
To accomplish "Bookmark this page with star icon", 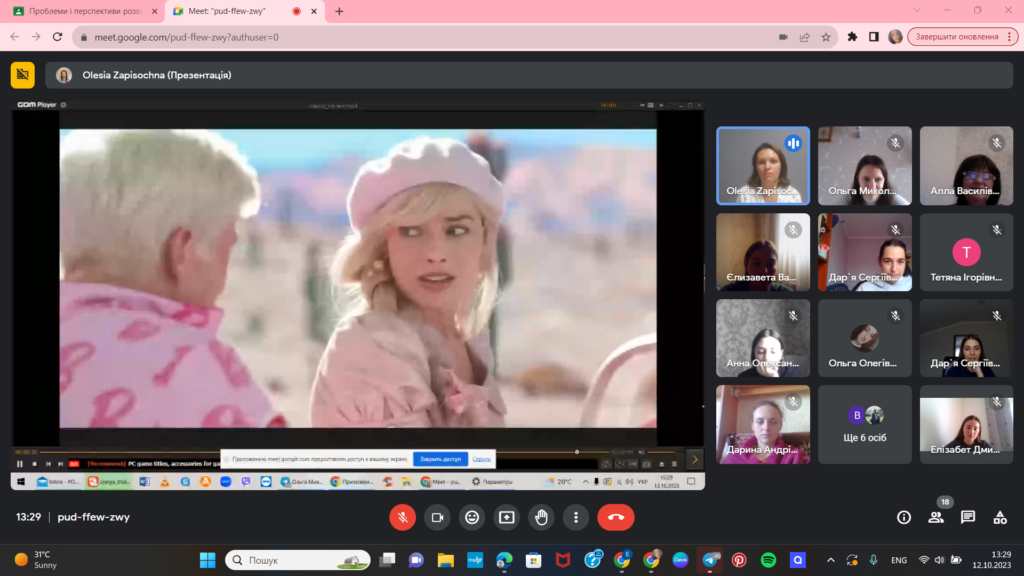I will (826, 37).
